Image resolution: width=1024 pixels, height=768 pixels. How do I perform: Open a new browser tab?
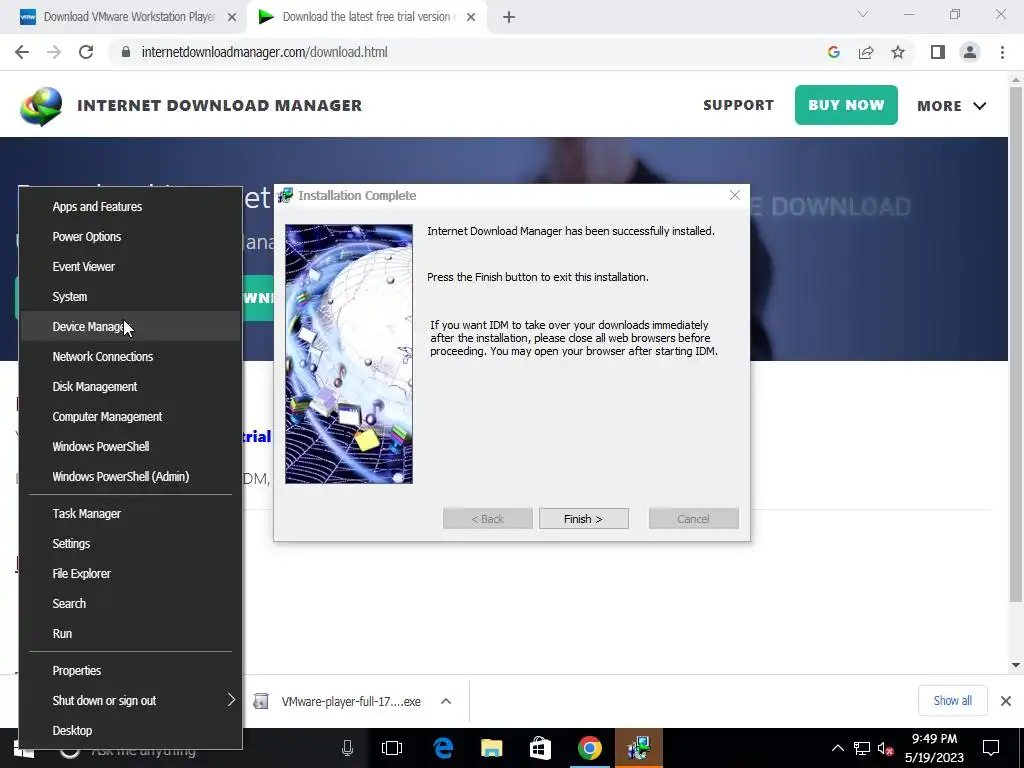click(509, 18)
